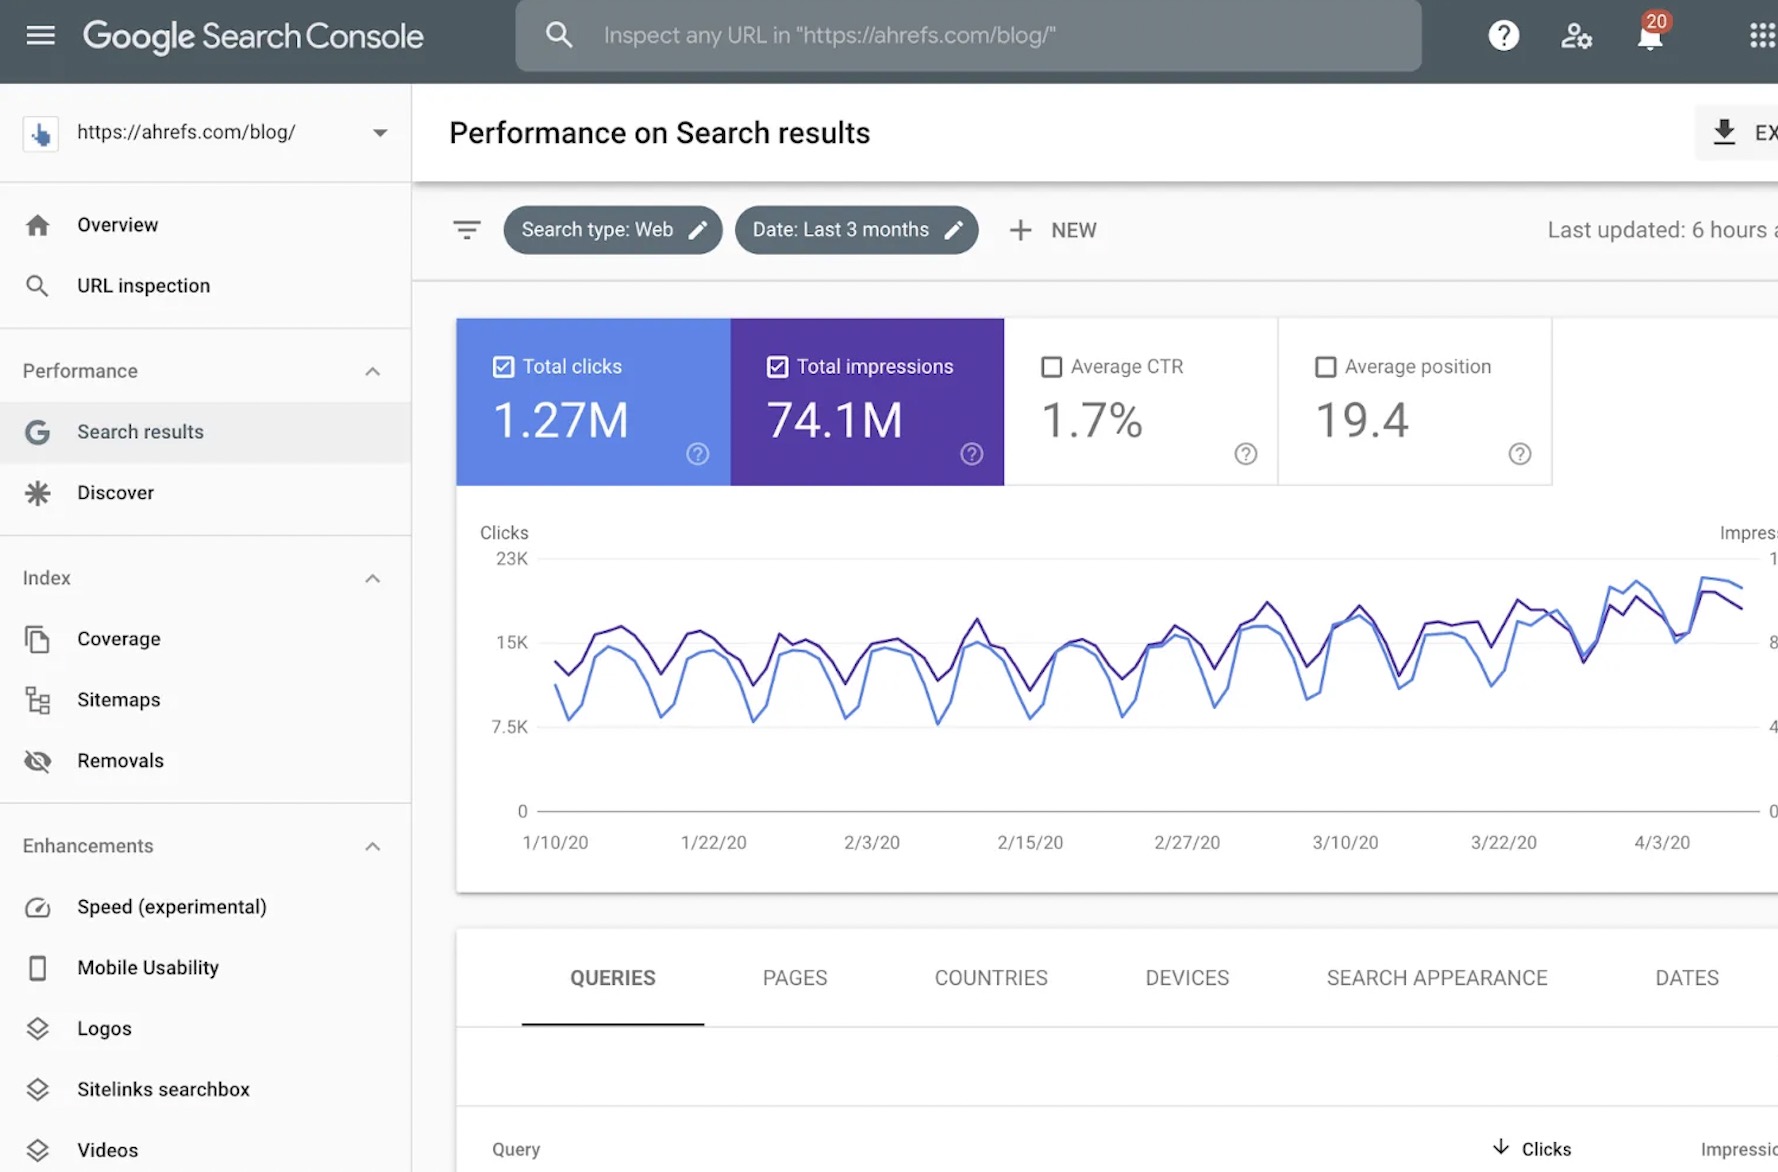The height and width of the screenshot is (1172, 1778).
Task: Click the filter rows icon
Action: pos(467,230)
